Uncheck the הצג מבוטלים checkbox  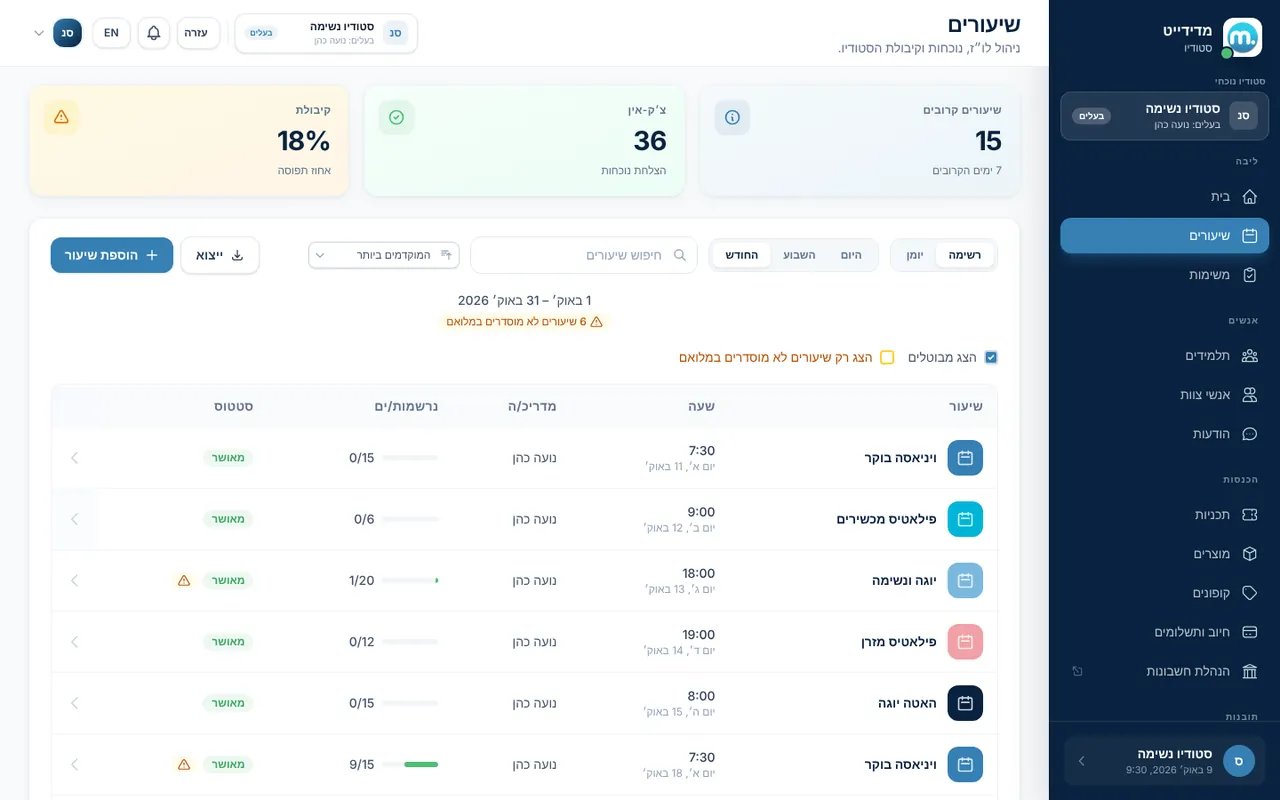coord(991,357)
